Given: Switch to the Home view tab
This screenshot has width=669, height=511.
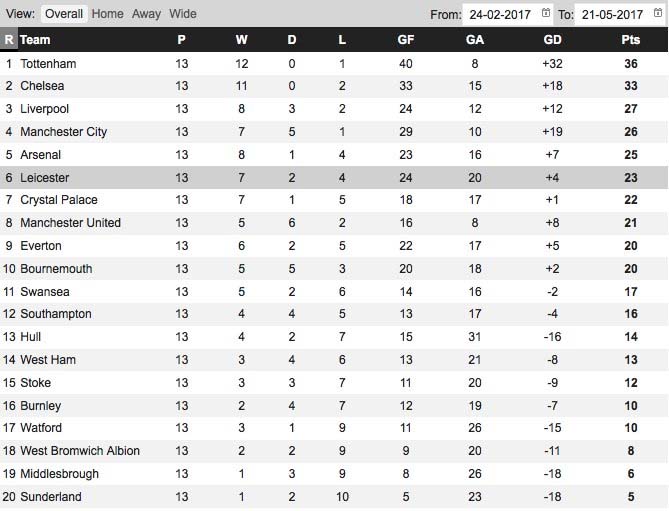Looking at the screenshot, I should click(x=108, y=14).
